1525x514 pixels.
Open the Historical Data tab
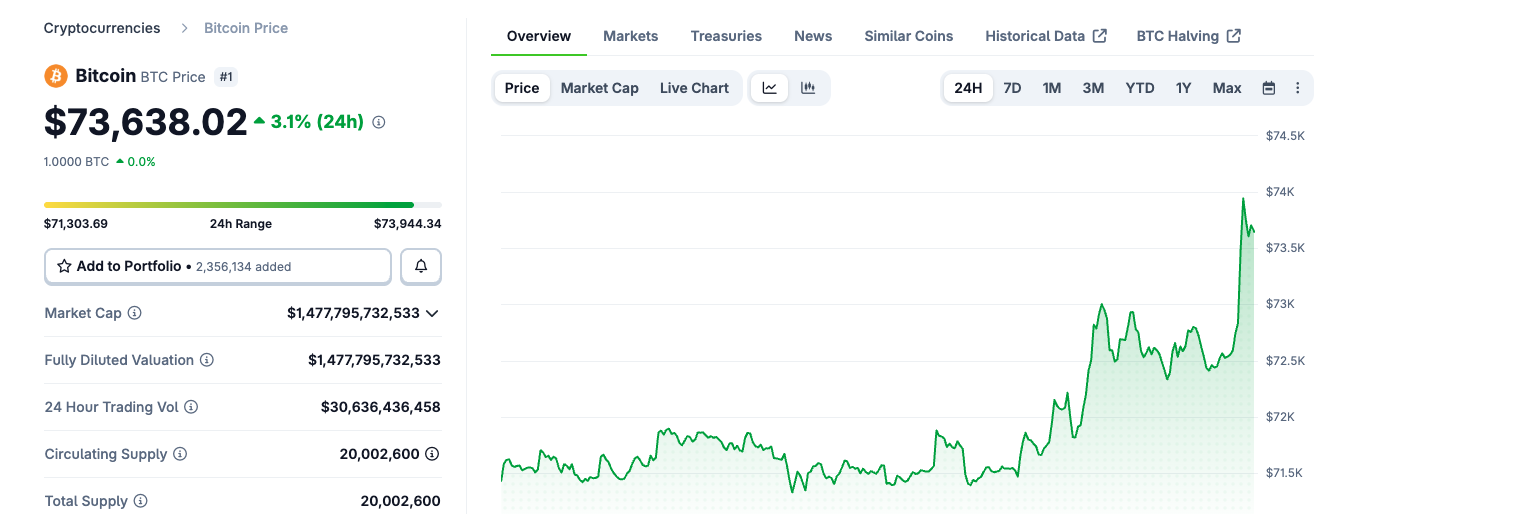point(1046,36)
